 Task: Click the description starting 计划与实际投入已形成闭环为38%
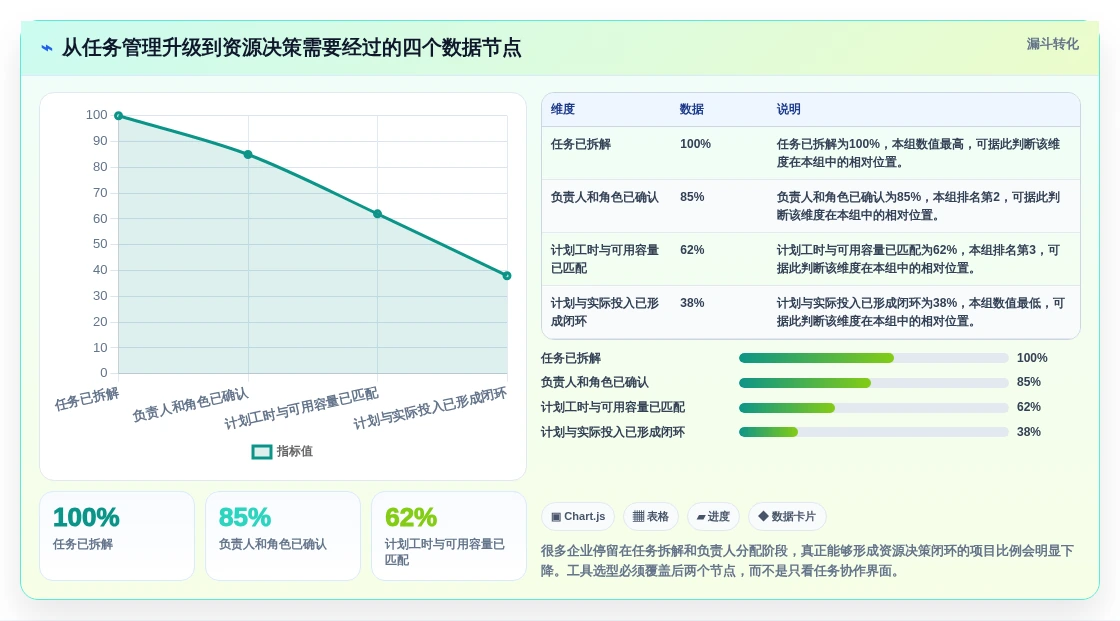(x=920, y=312)
